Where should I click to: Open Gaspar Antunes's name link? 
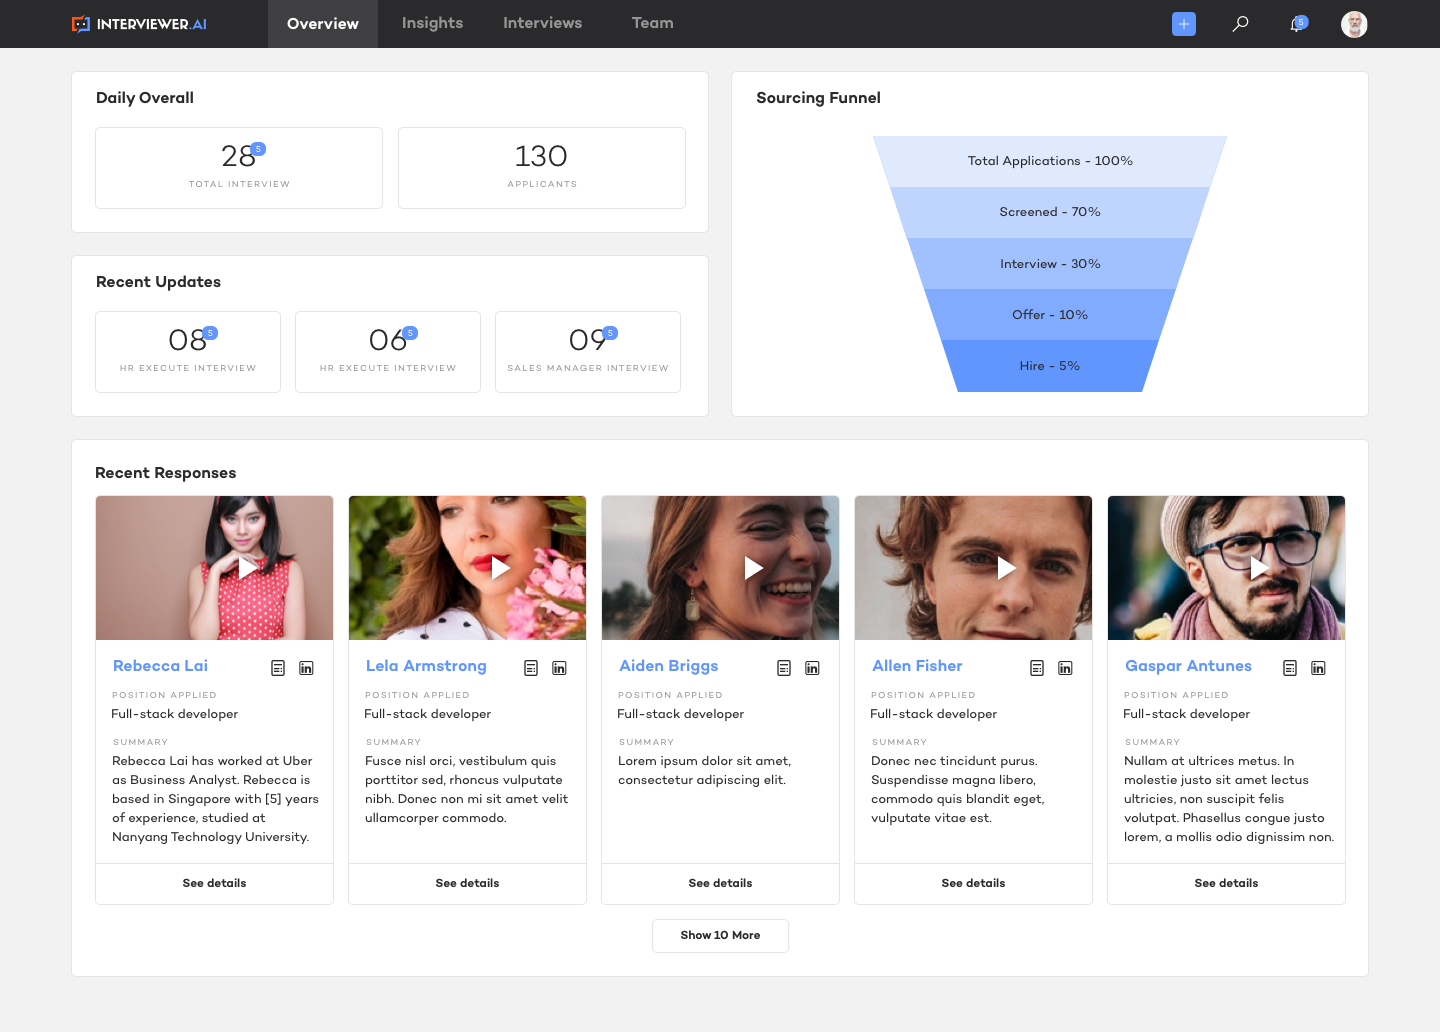click(1188, 666)
